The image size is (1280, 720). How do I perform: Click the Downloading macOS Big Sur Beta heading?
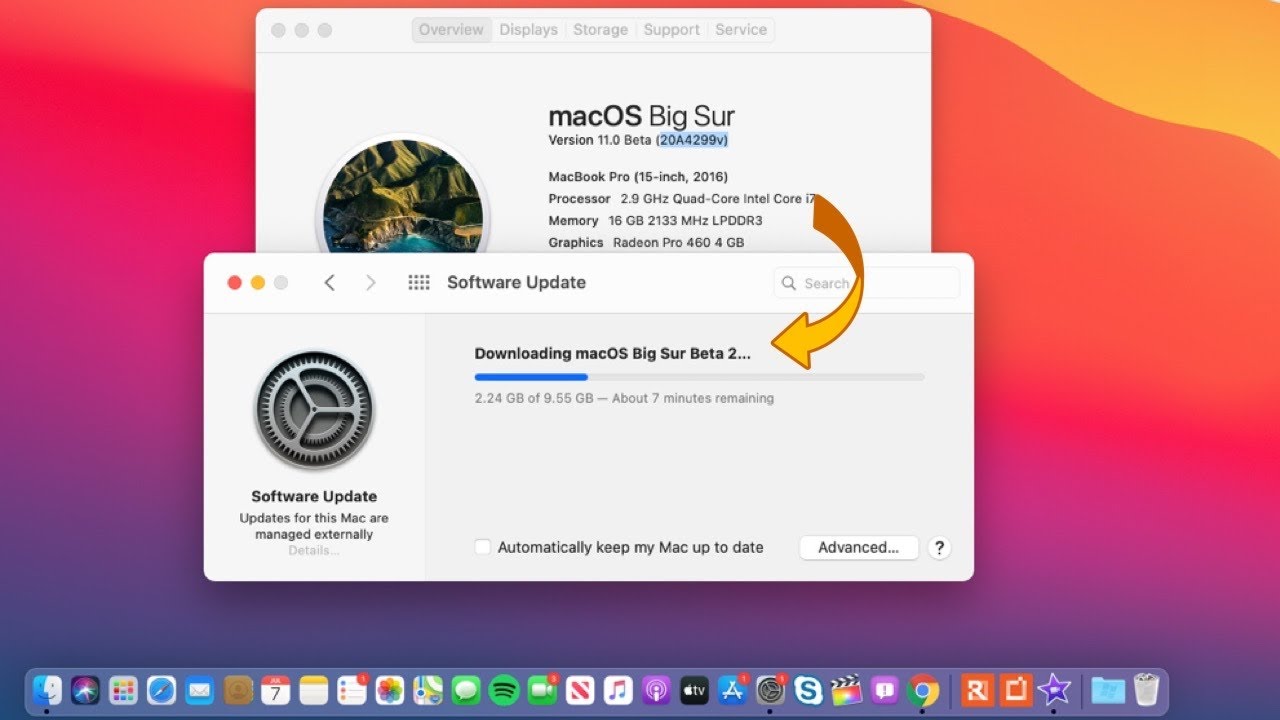[x=612, y=353]
